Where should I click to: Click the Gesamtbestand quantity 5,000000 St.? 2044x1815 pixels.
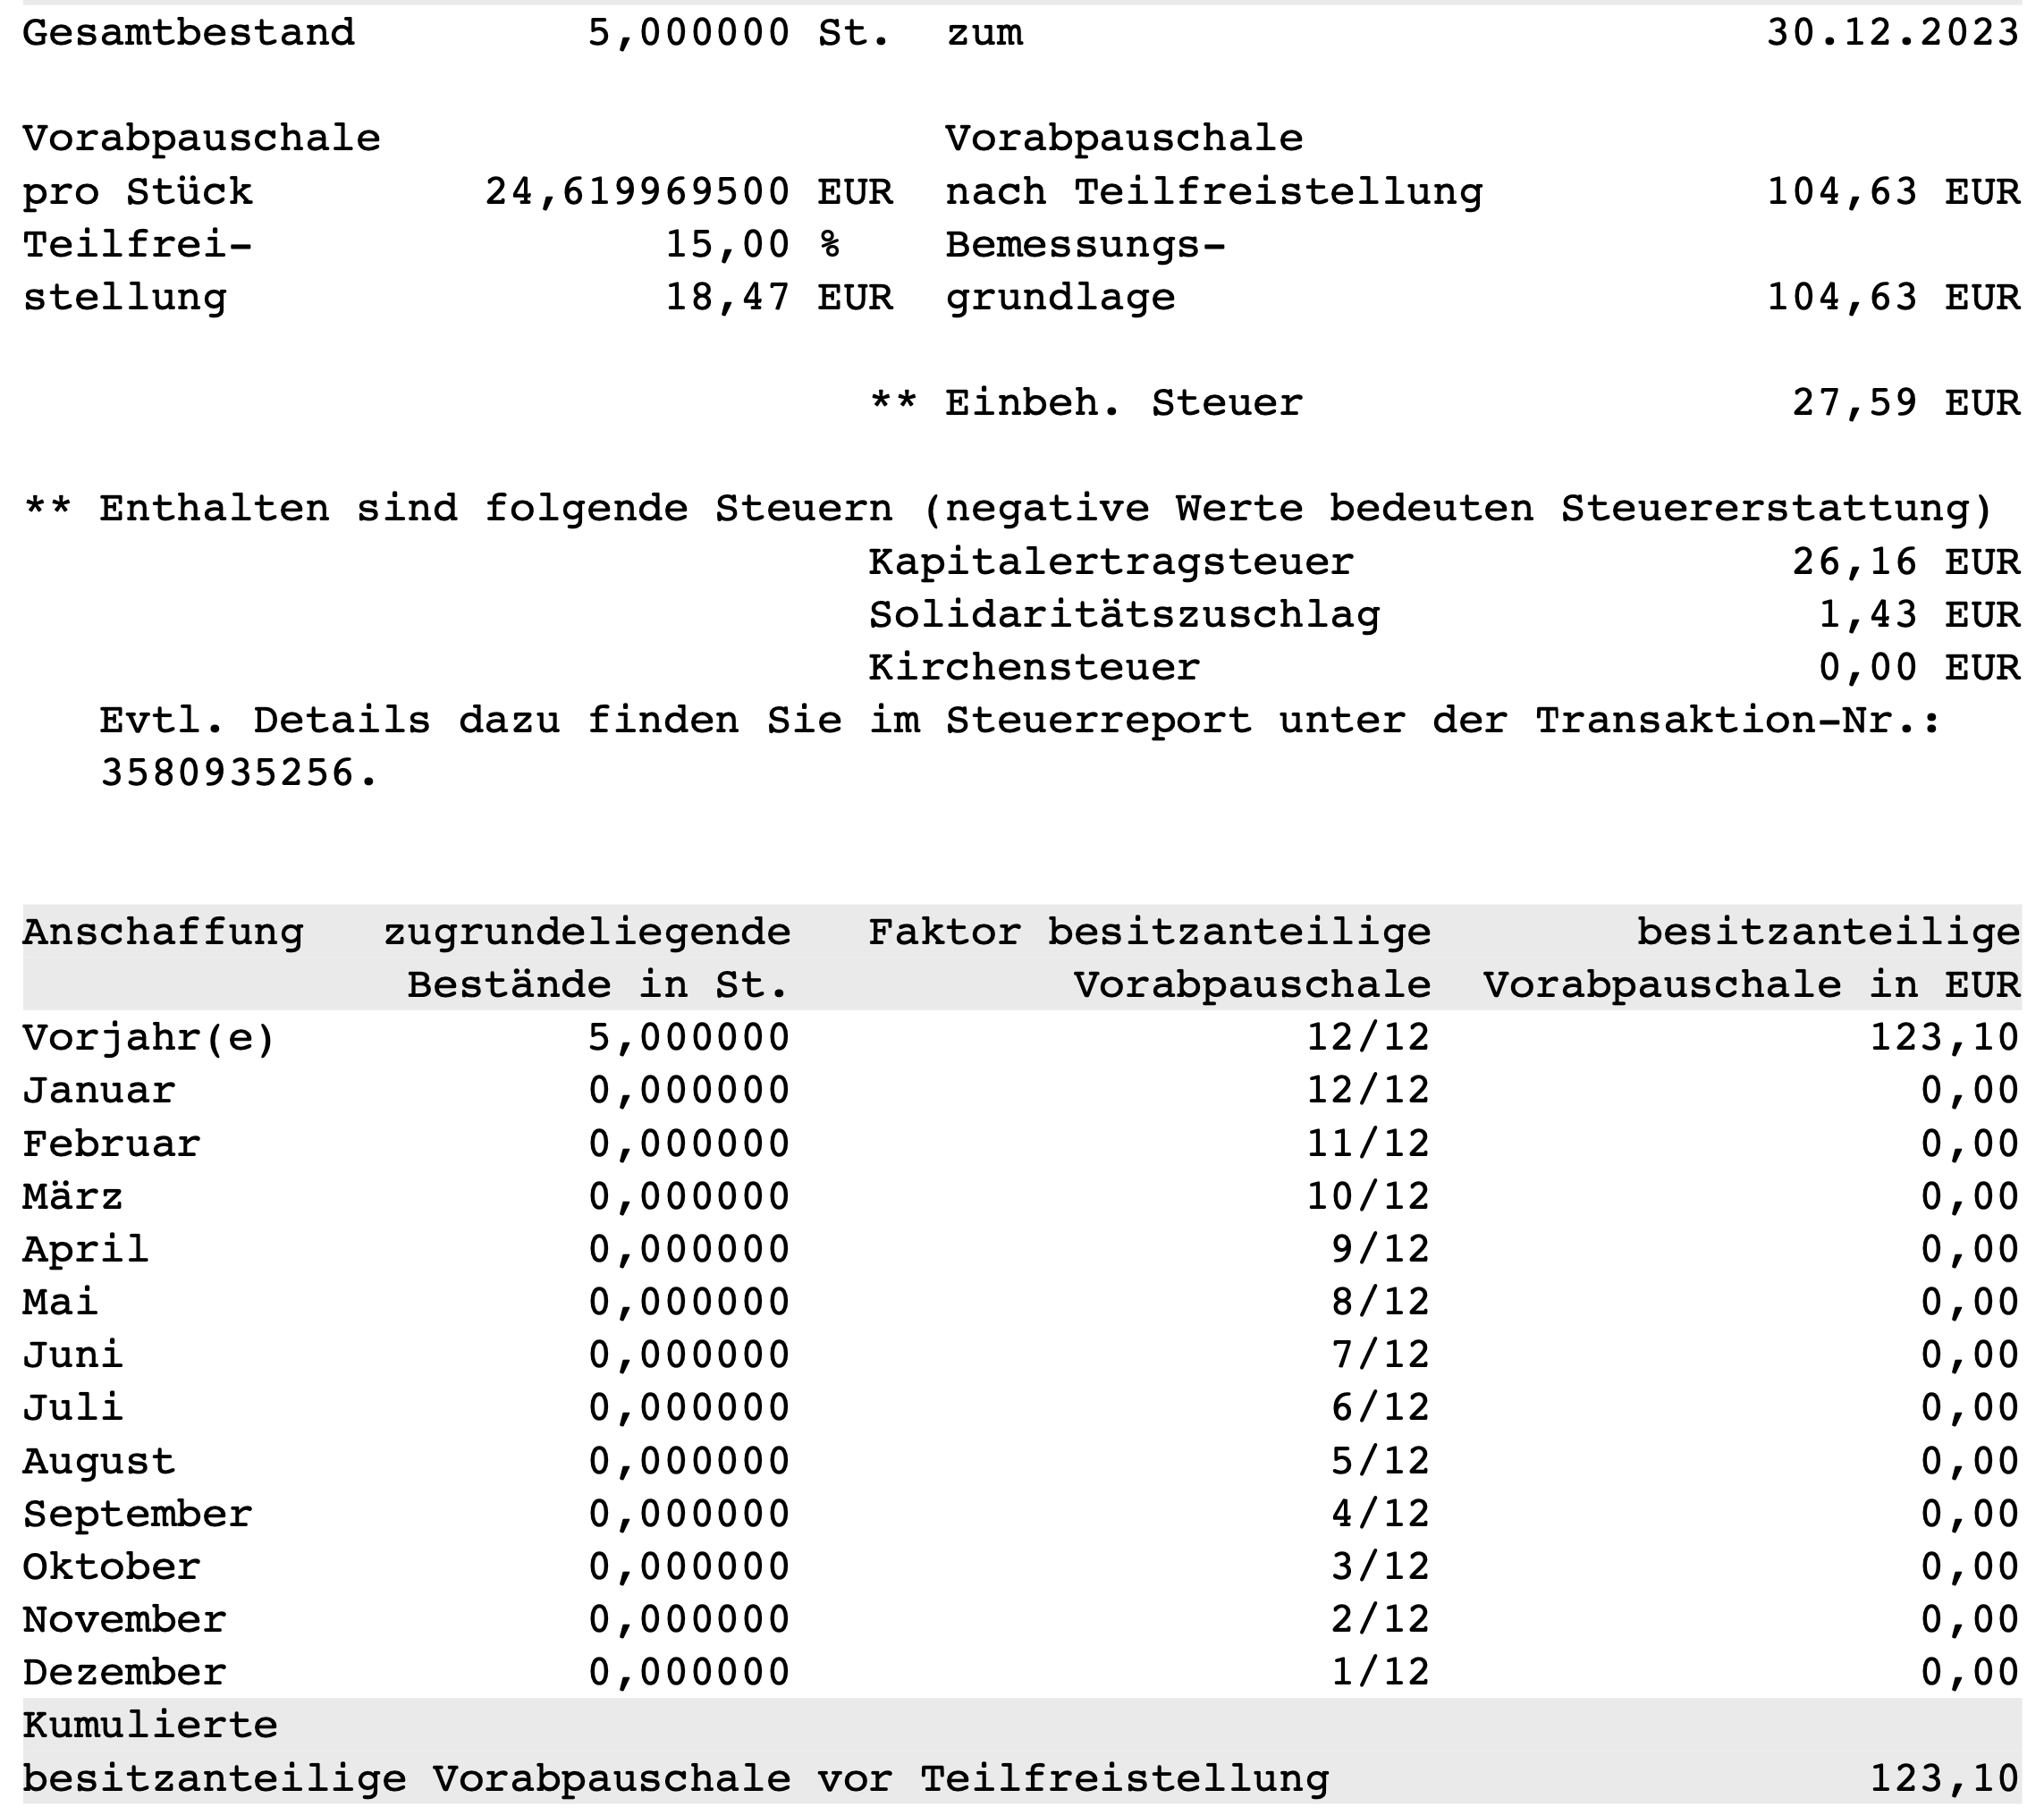738,33
